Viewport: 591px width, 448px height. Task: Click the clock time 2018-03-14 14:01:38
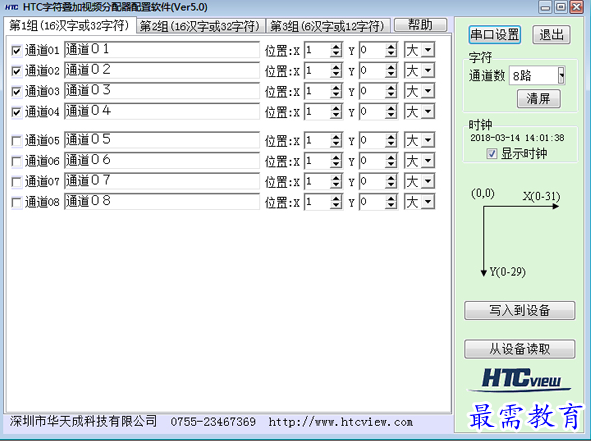pyautogui.click(x=517, y=138)
